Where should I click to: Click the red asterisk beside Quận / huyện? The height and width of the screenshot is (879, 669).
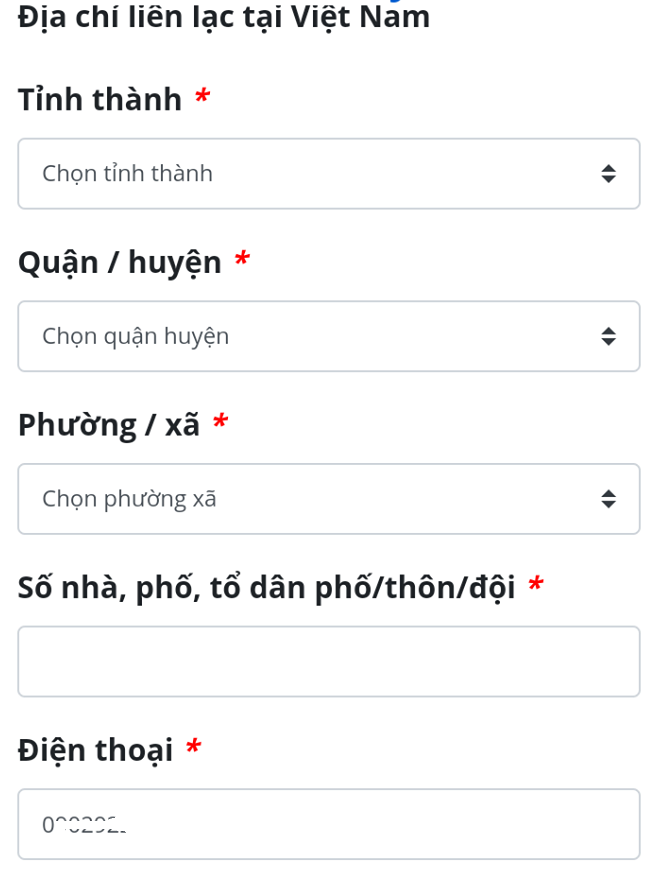tap(242, 258)
